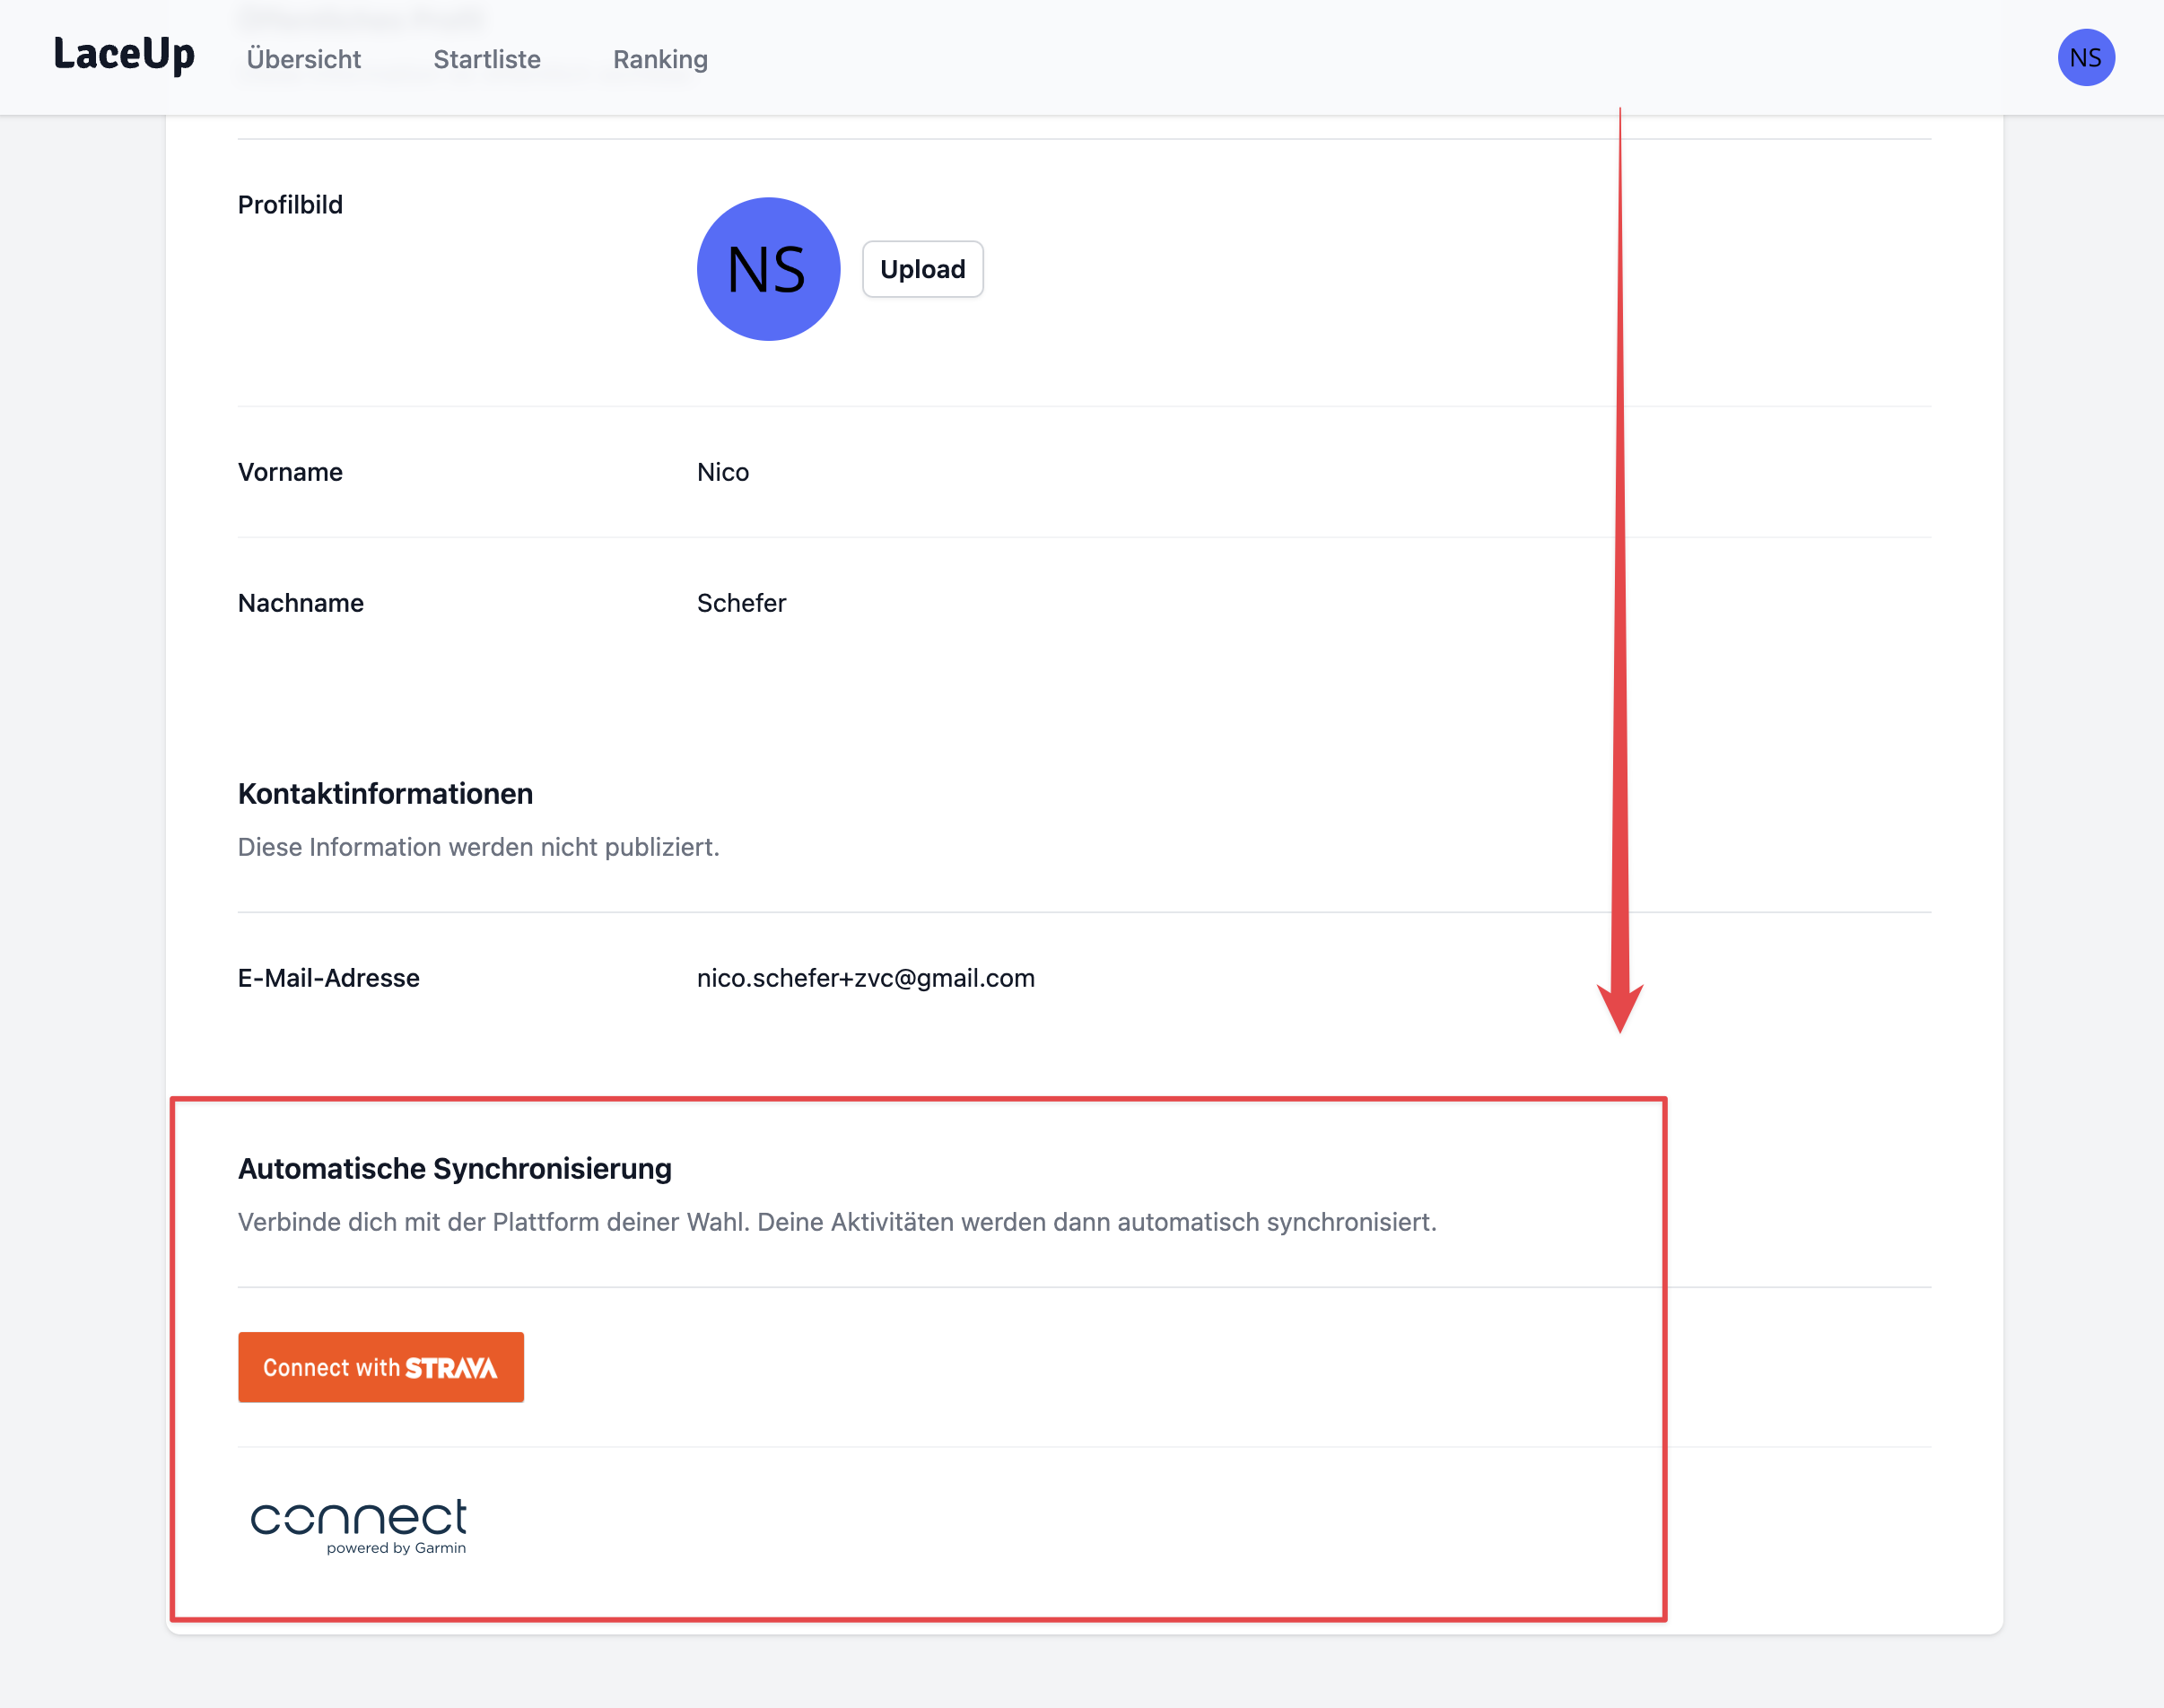Click the LaceUp logo
The image size is (2164, 1708).
[x=124, y=55]
